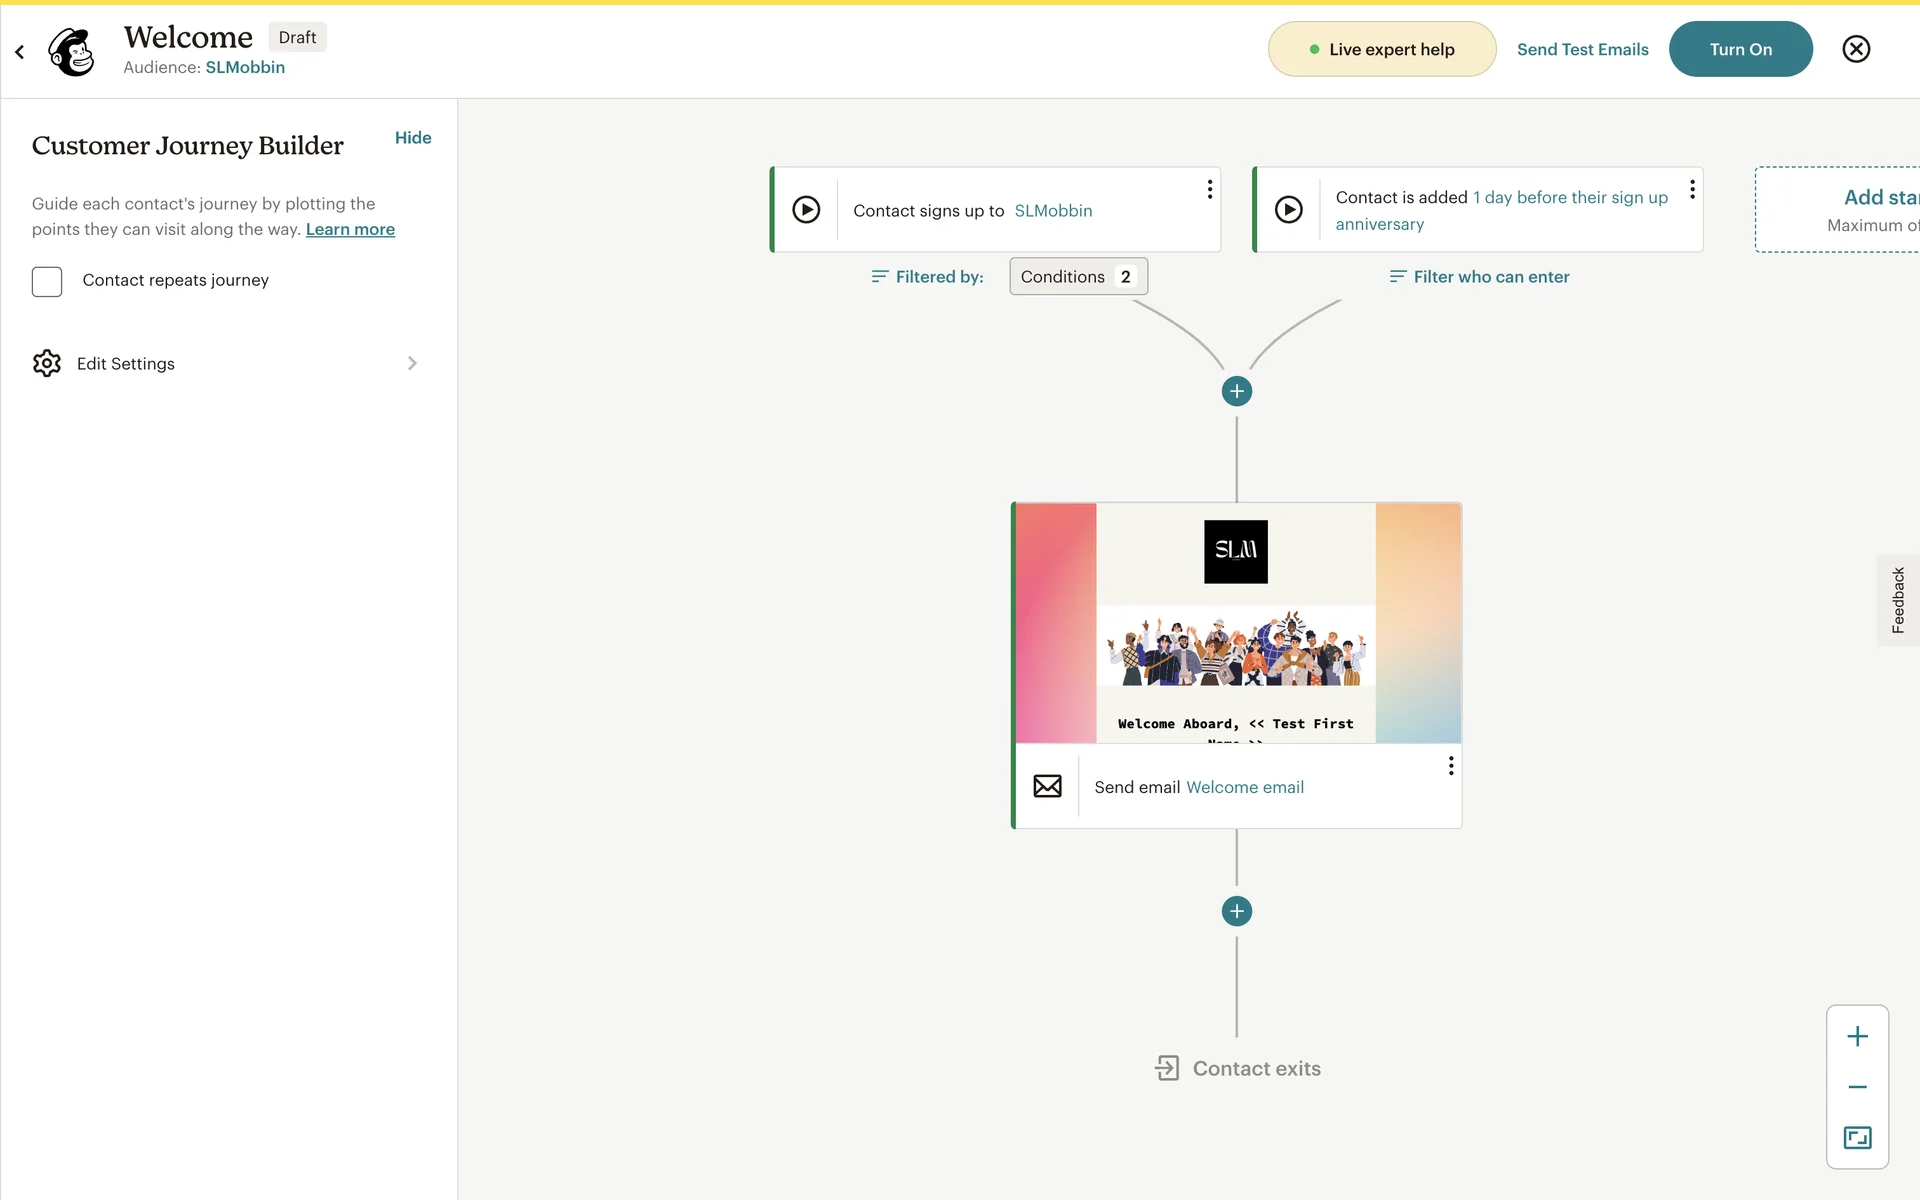
Task: Click play icon on anniversary trigger
Action: tap(1288, 210)
